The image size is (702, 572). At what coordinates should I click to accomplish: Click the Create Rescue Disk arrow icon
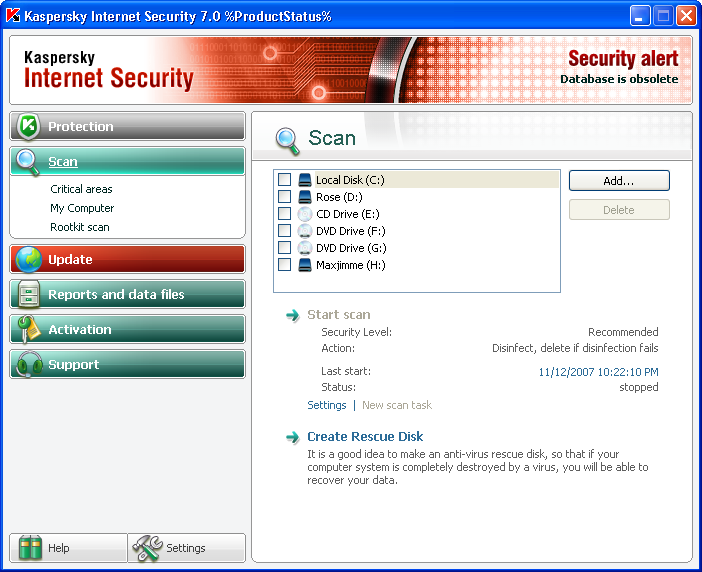coord(293,437)
